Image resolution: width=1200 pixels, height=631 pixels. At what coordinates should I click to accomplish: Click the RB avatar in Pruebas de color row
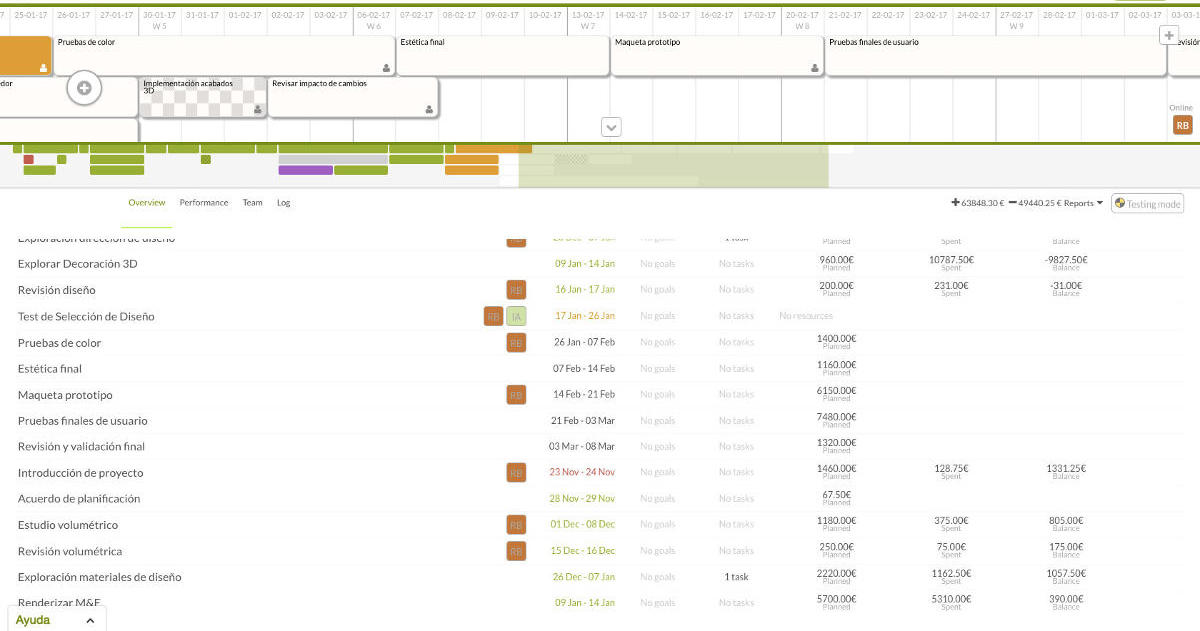click(x=516, y=343)
